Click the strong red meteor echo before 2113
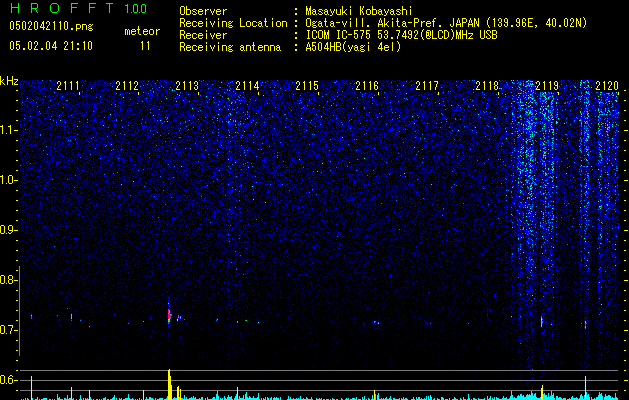Image resolution: width=629 pixels, height=400 pixels. click(x=169, y=315)
